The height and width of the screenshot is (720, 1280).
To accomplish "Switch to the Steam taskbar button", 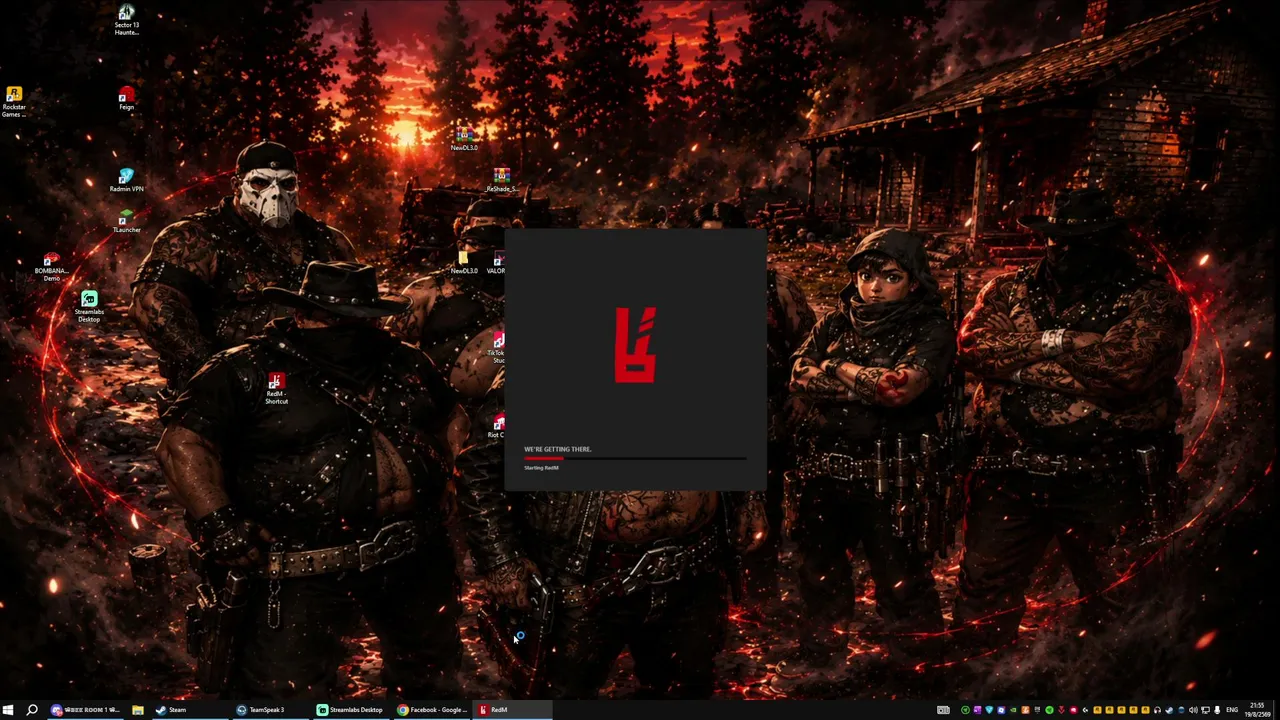I will pyautogui.click(x=190, y=710).
